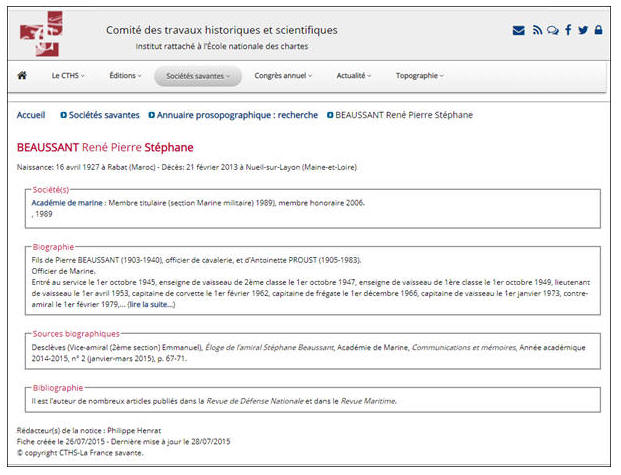621x475 pixels.
Task: Go to home via house icon
Action: coord(22,75)
